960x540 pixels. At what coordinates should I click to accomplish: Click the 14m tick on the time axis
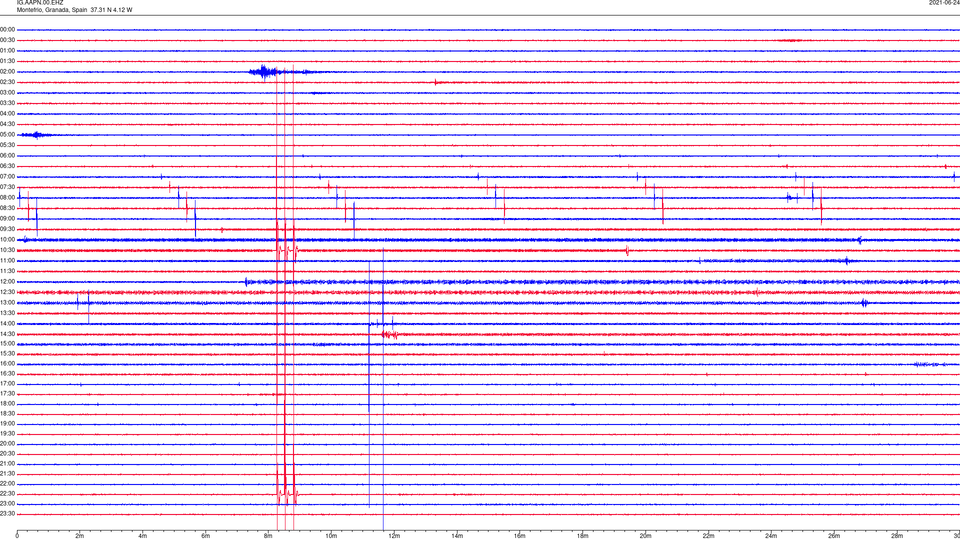[457, 536]
